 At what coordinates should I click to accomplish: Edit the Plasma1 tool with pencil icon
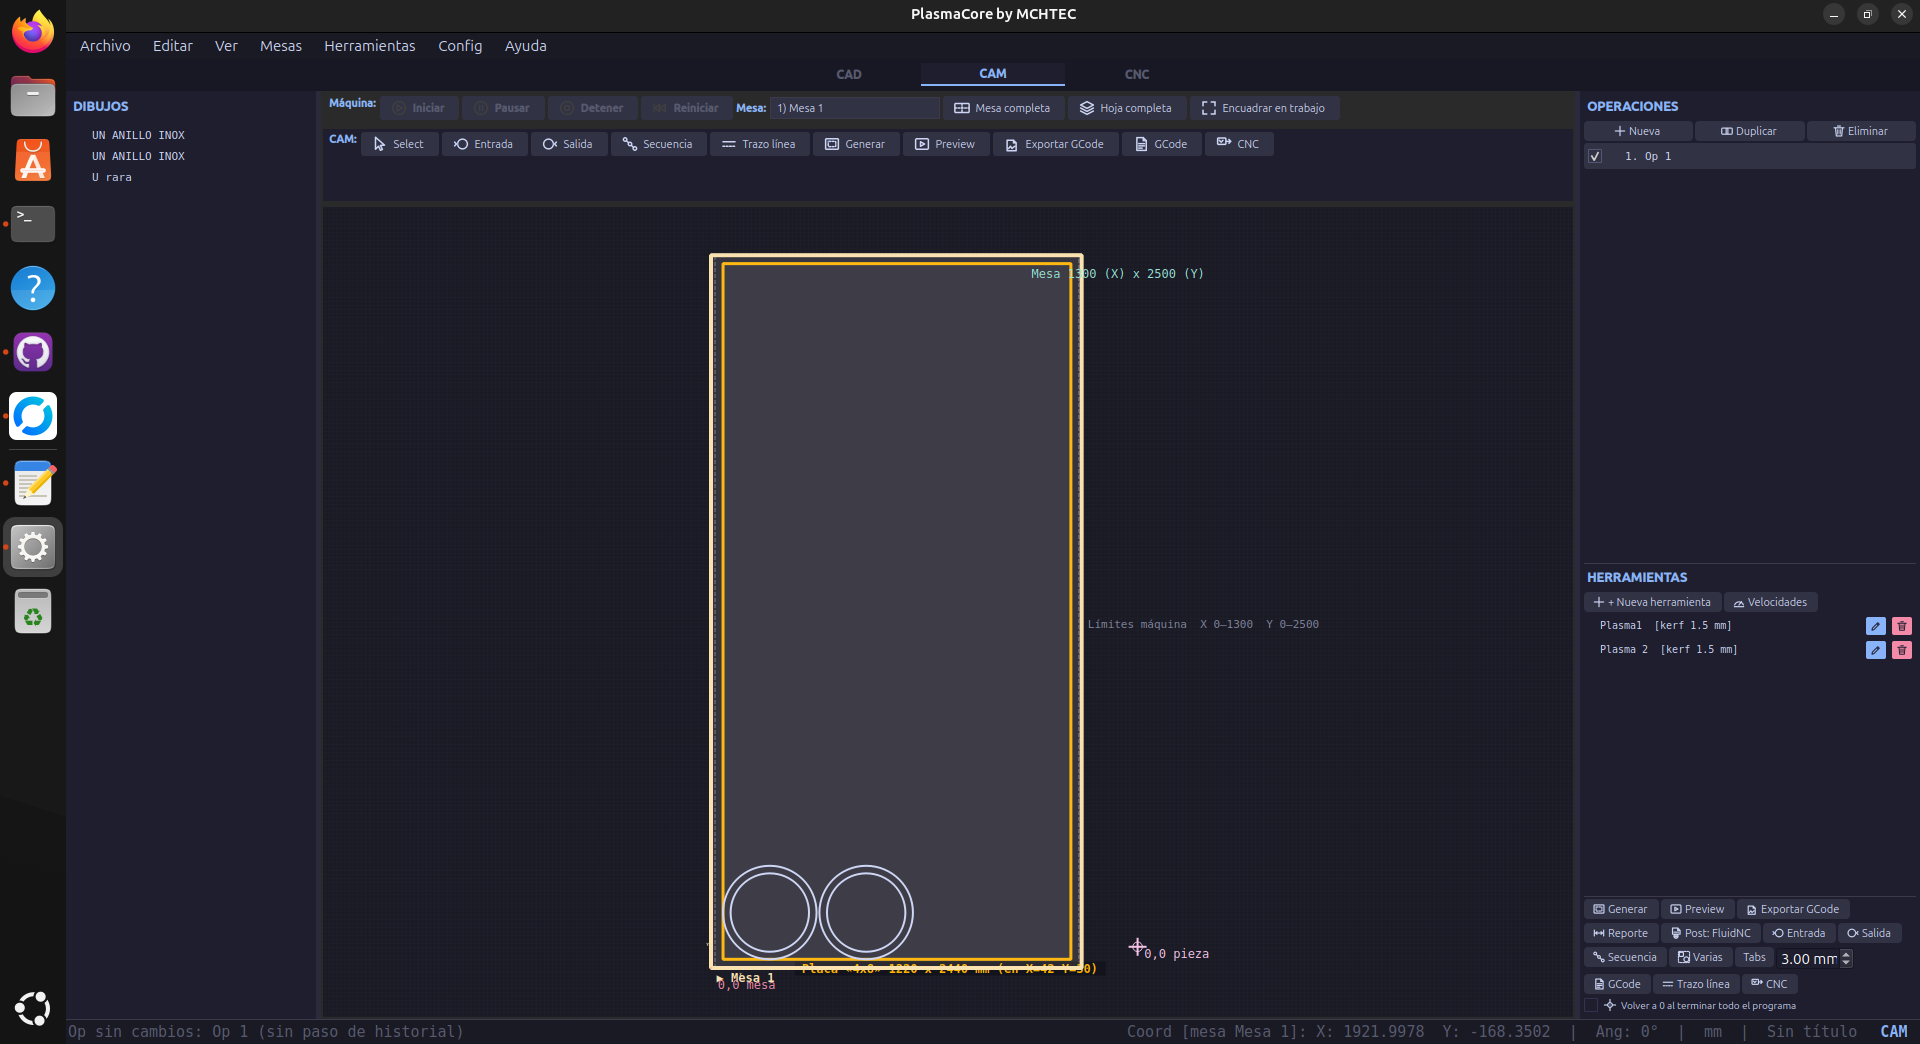click(1875, 626)
